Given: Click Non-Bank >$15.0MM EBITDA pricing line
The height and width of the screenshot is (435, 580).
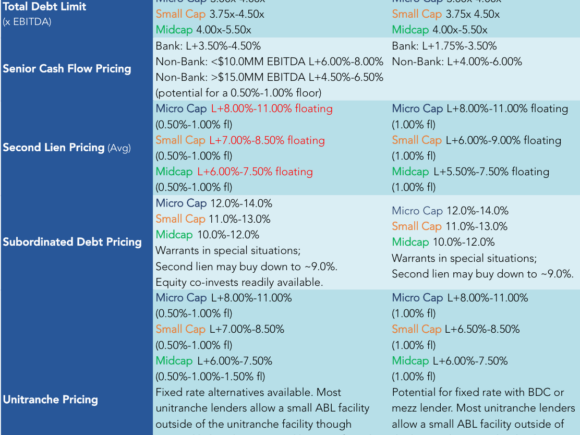Looking at the screenshot, I should [269, 77].
